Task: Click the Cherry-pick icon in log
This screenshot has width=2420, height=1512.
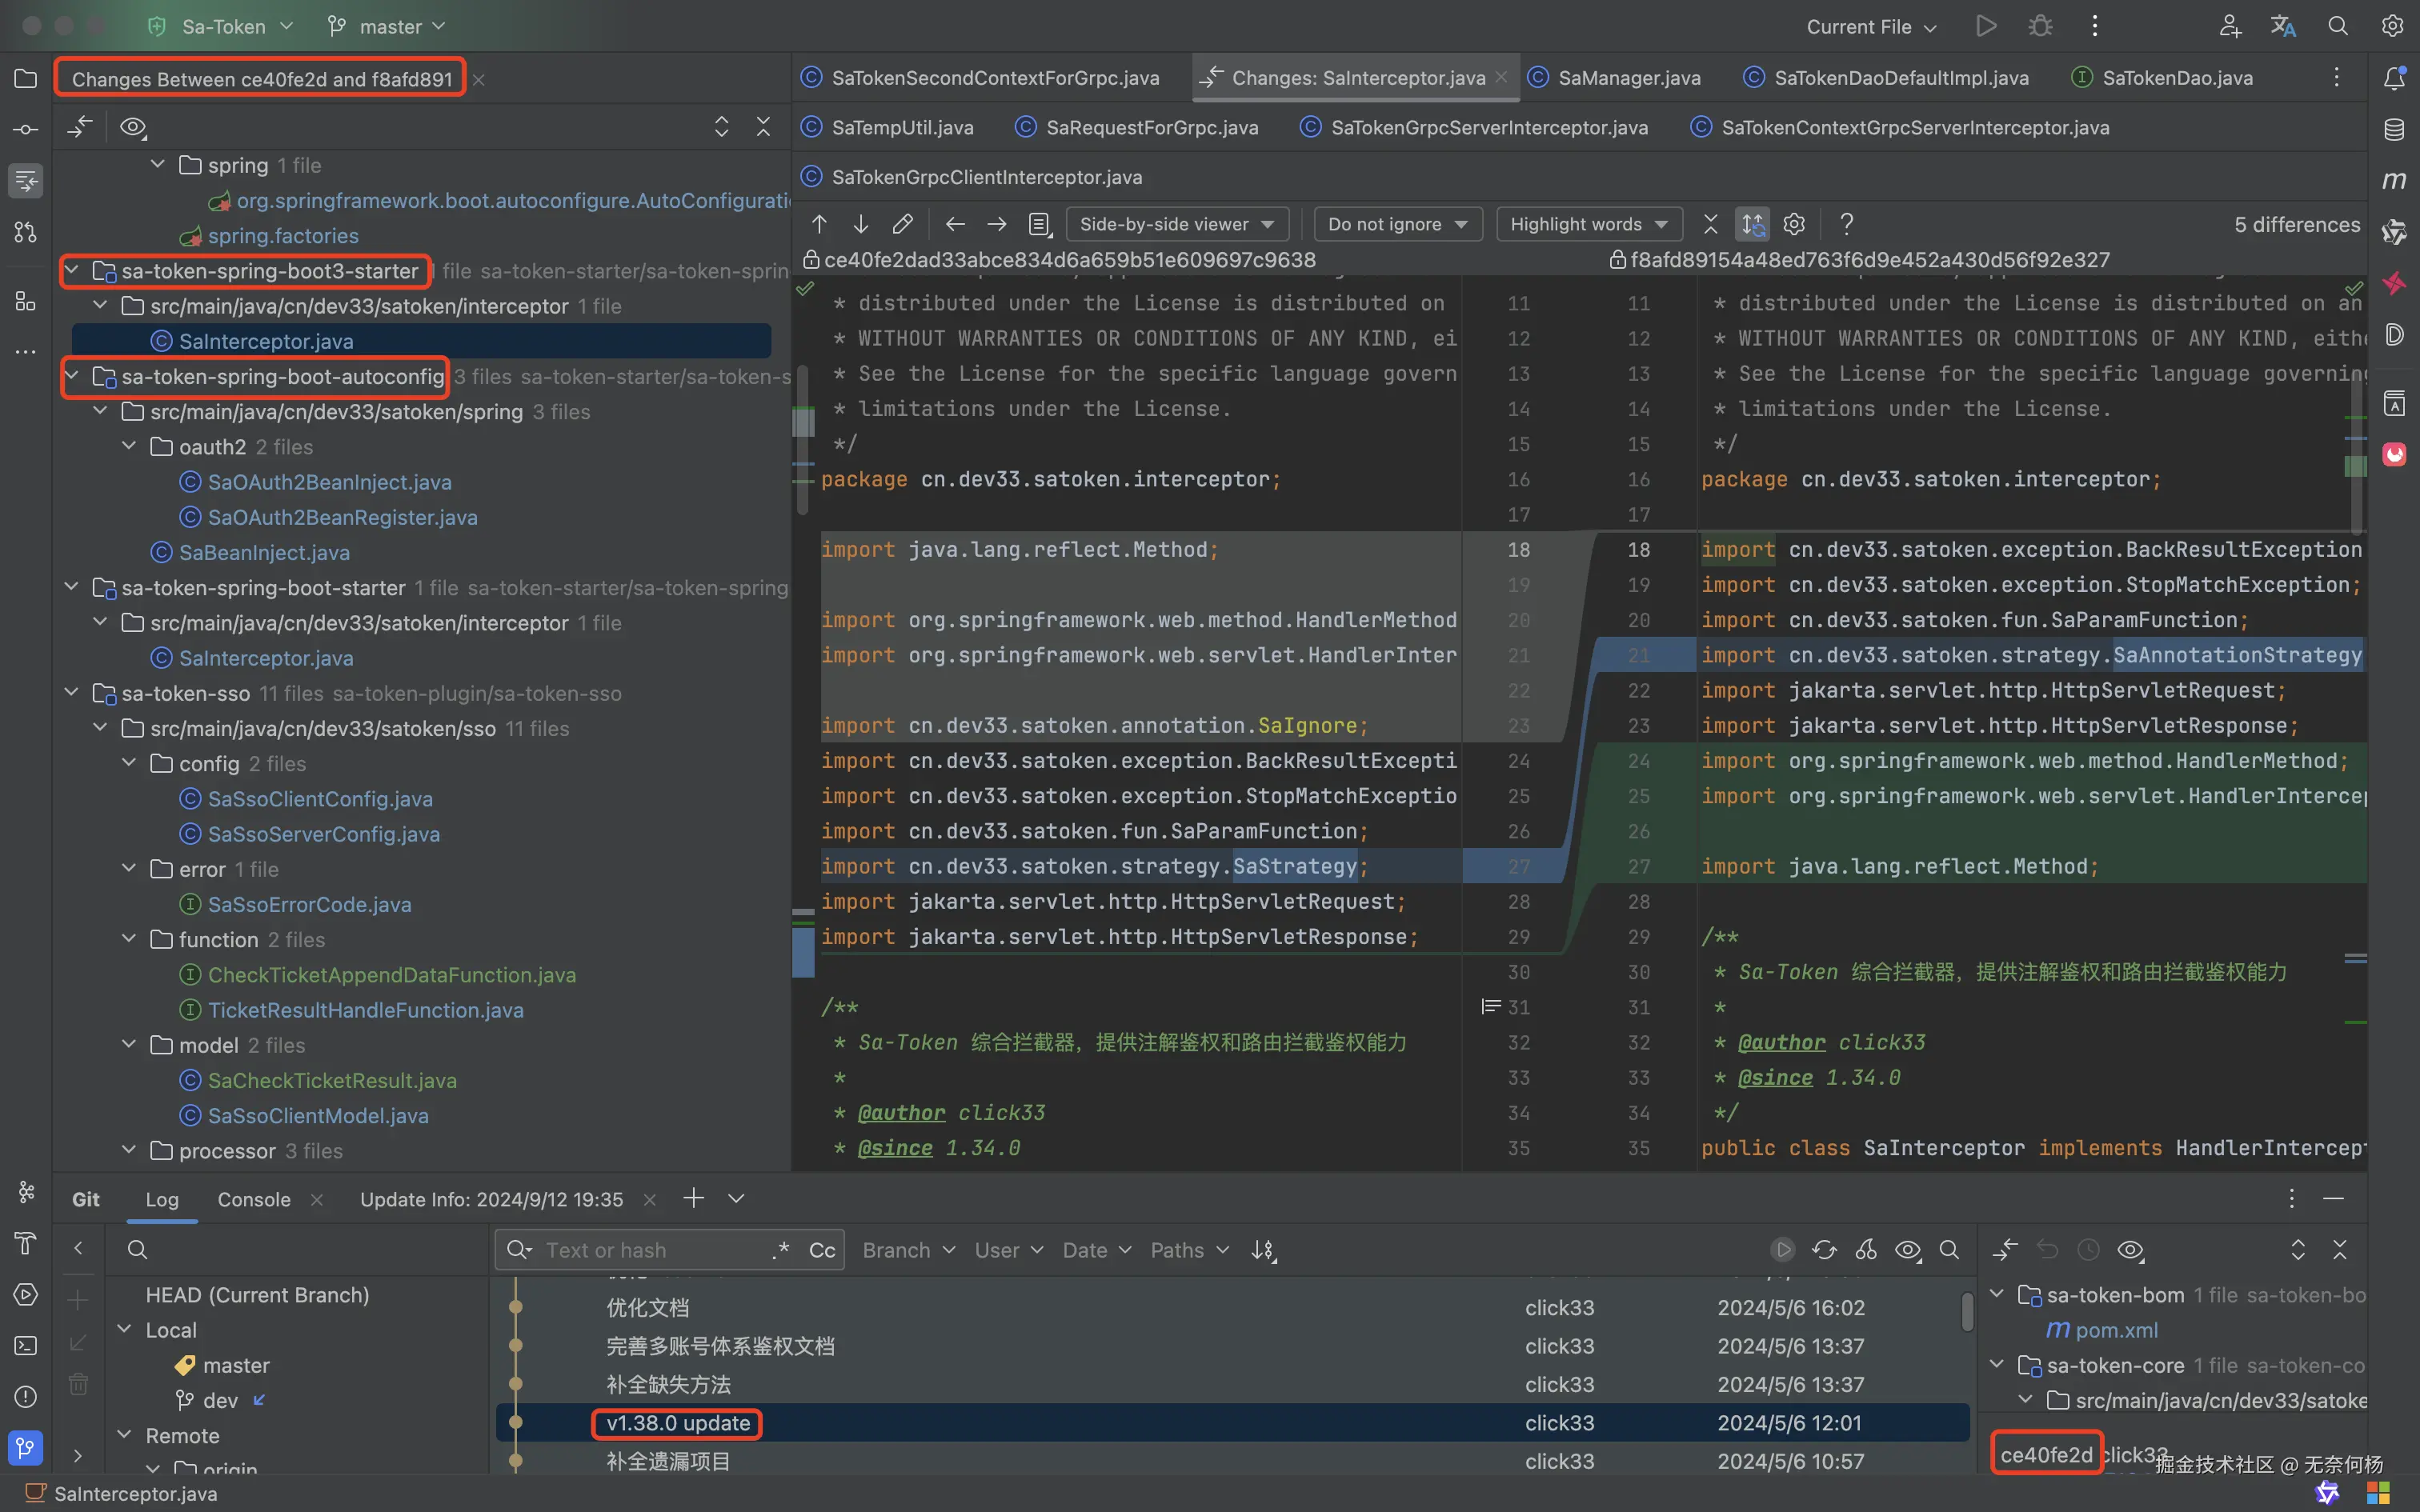Action: click(x=1866, y=1250)
